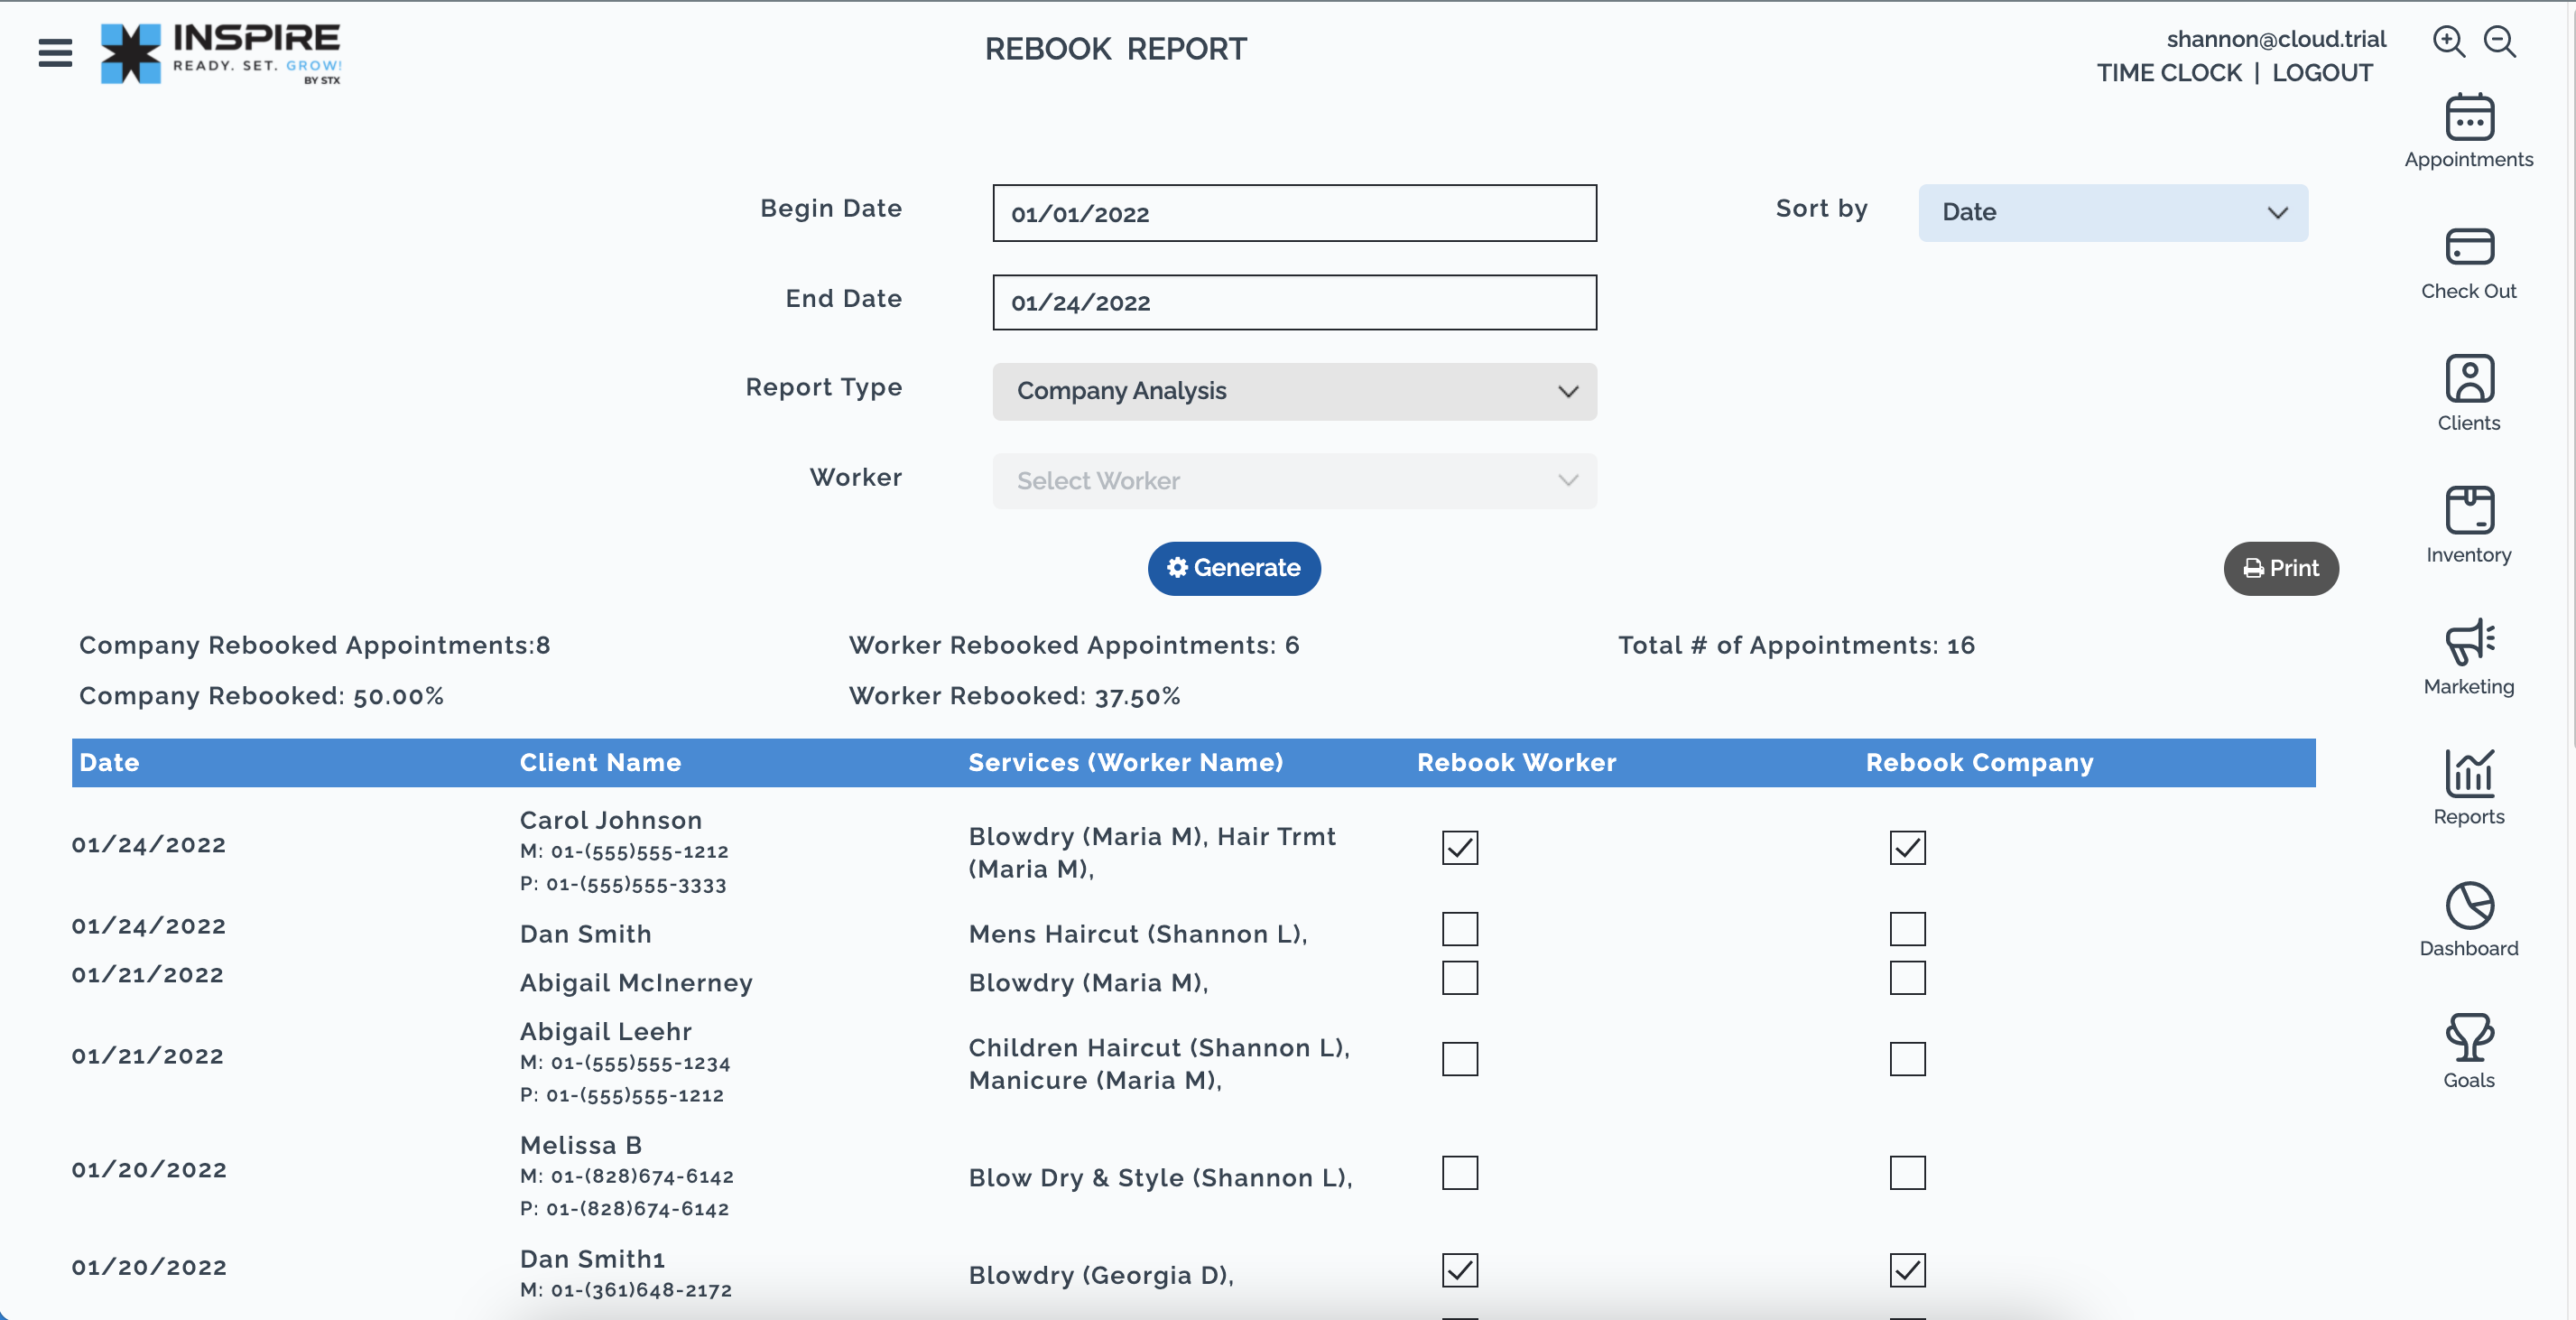The height and width of the screenshot is (1320, 2576).
Task: Check Rebook Worker for Melissa B
Action: point(1460,1172)
